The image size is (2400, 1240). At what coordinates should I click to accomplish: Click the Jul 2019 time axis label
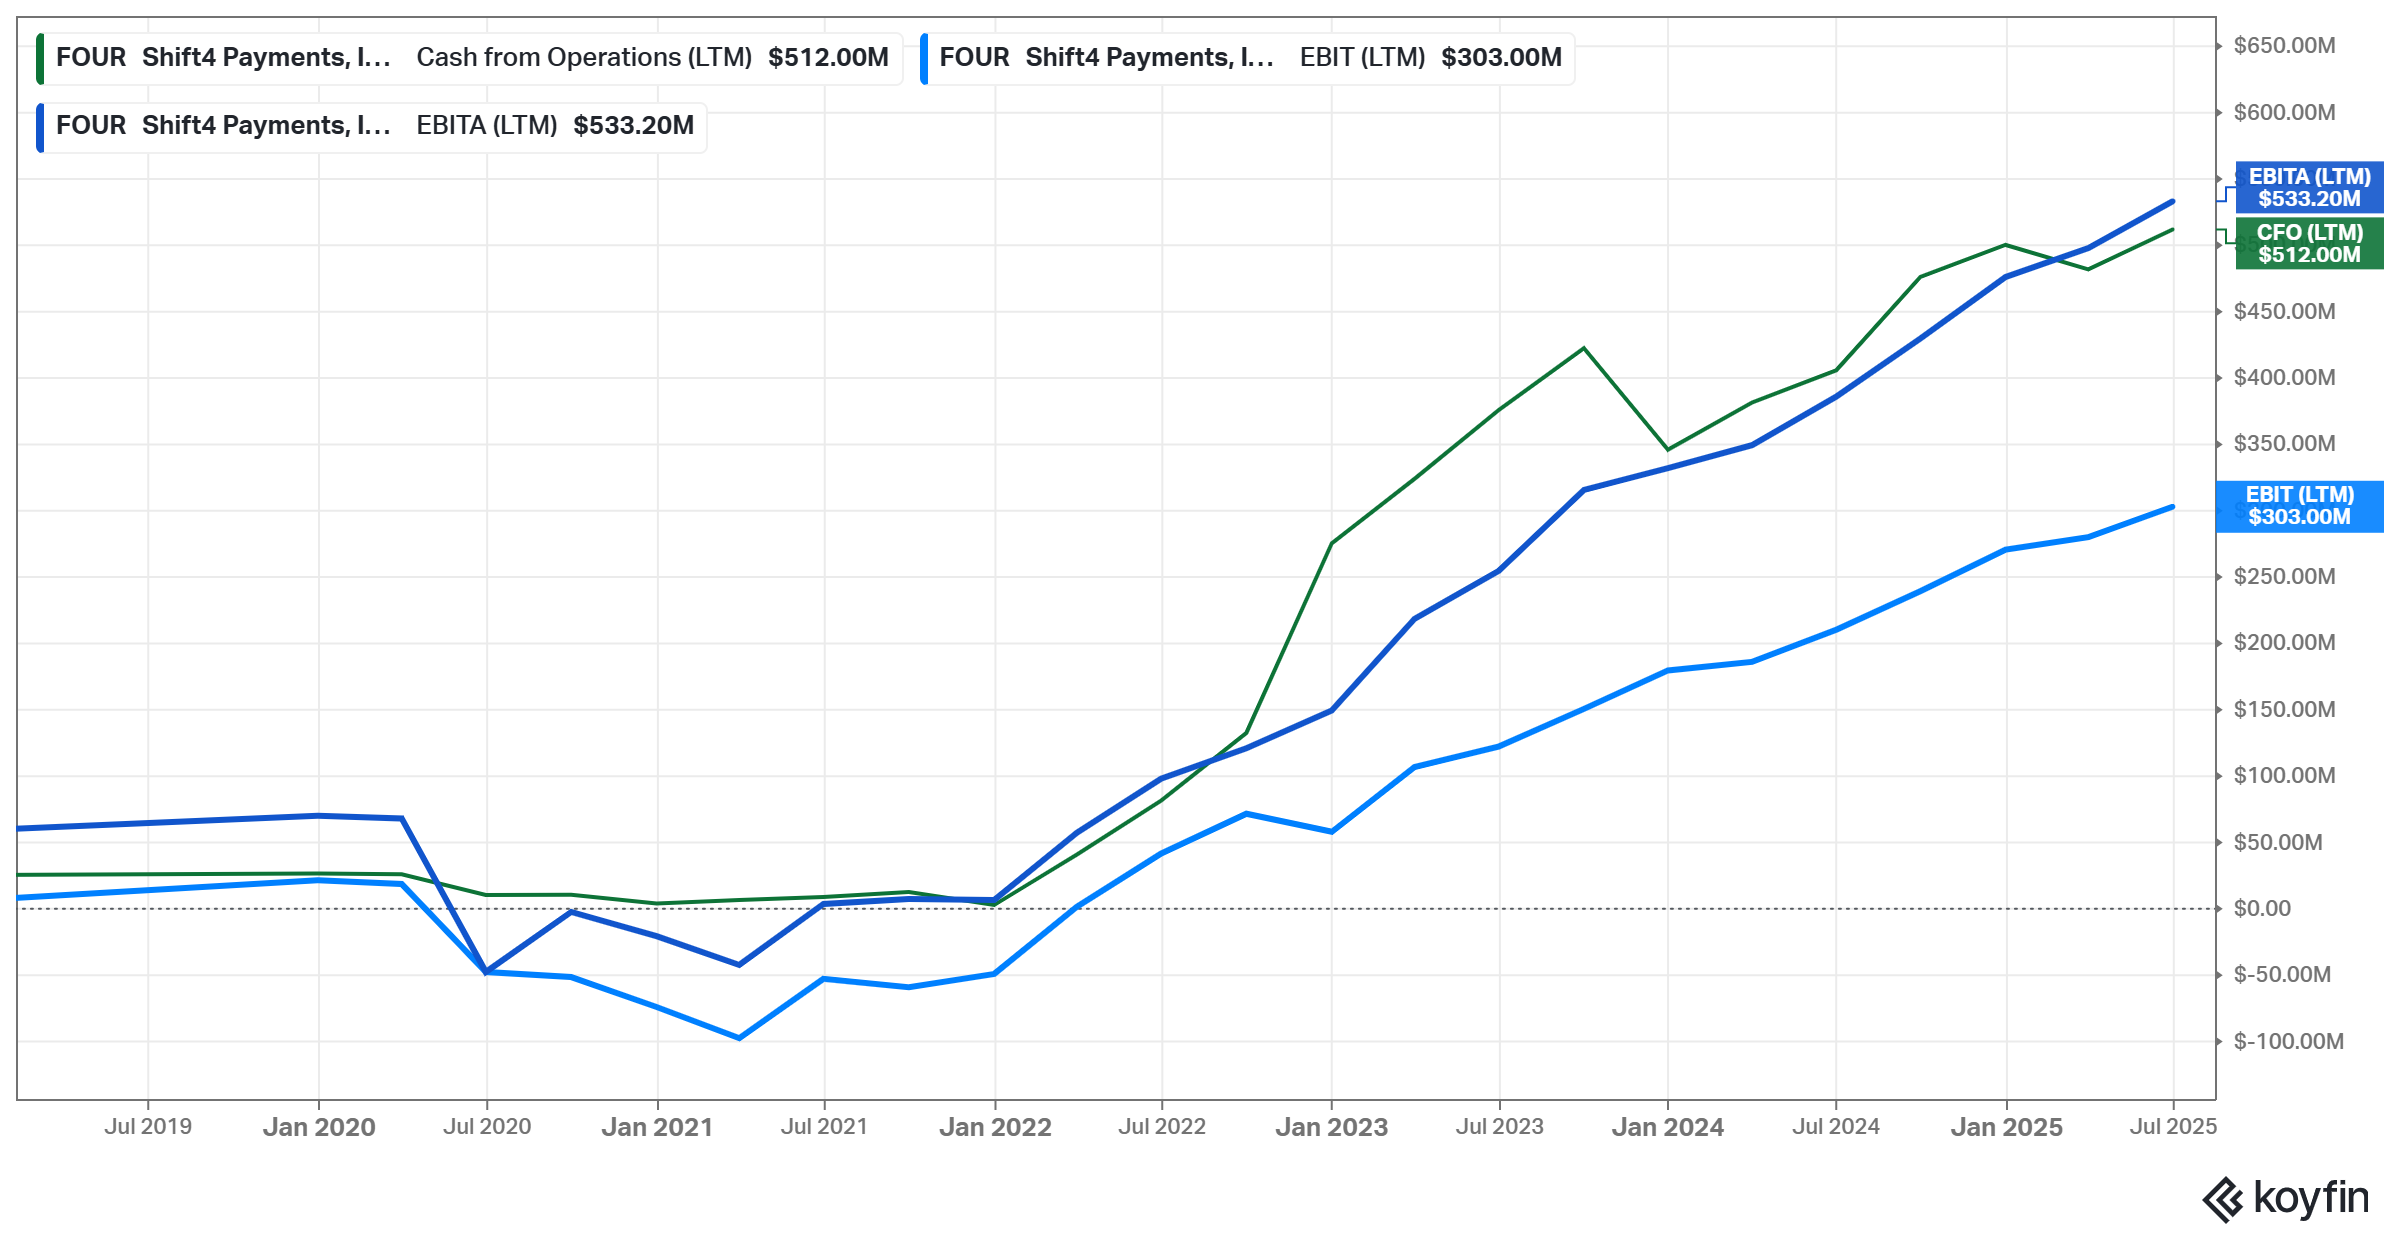[x=148, y=1127]
